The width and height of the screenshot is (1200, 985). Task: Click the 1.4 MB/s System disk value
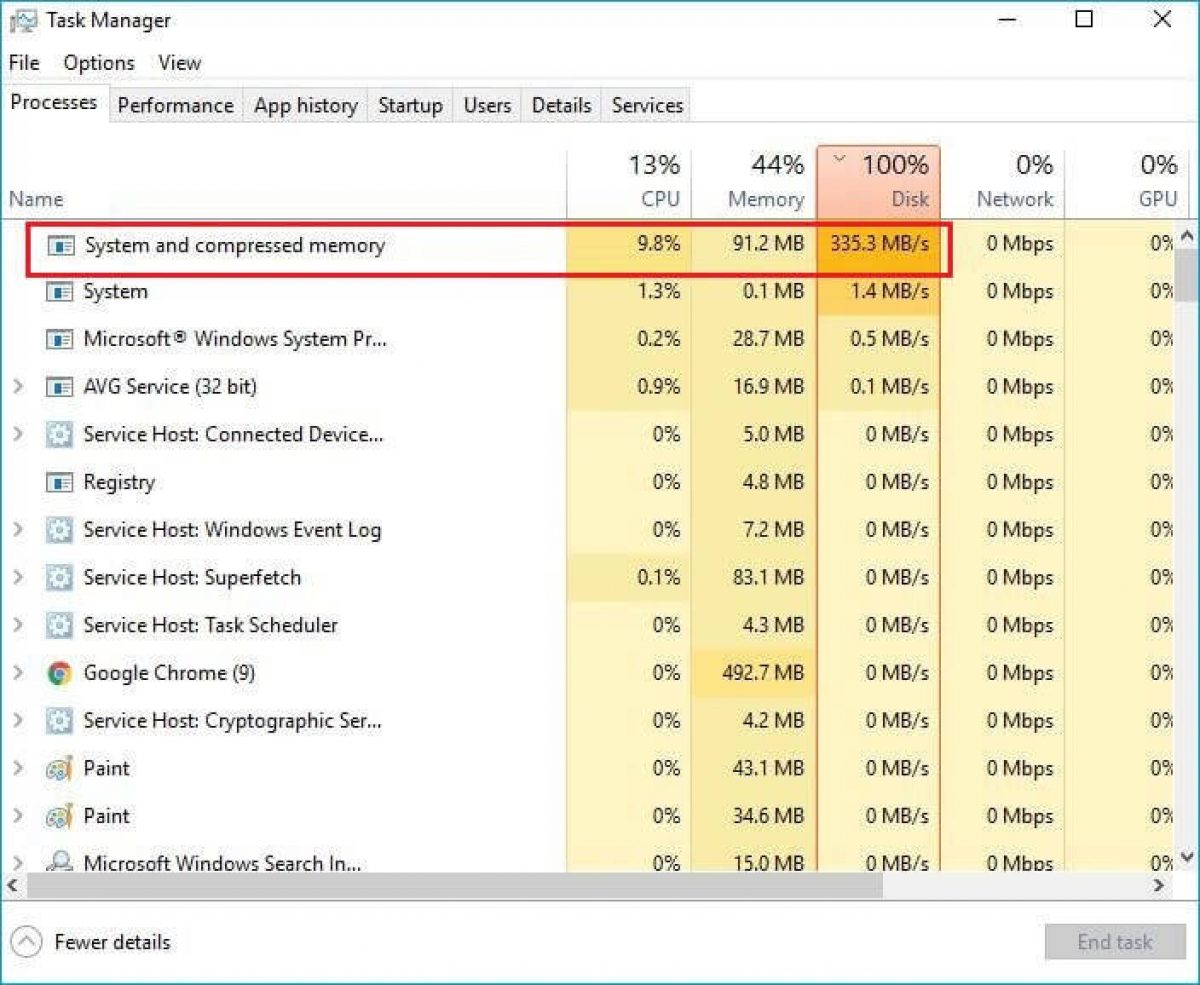[888, 292]
